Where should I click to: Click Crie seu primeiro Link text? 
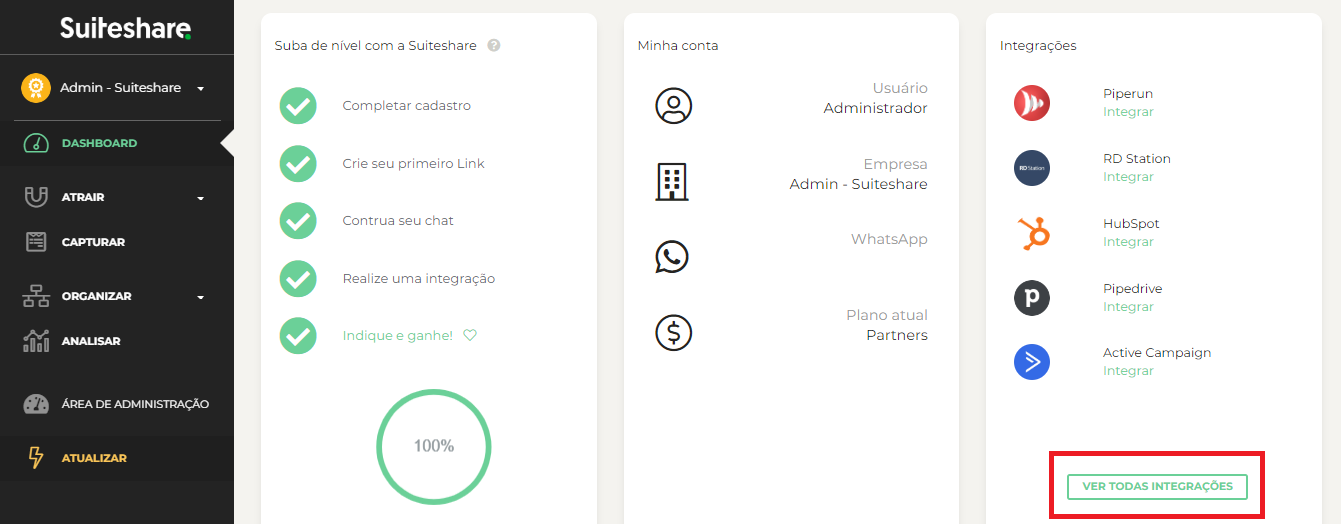click(413, 164)
